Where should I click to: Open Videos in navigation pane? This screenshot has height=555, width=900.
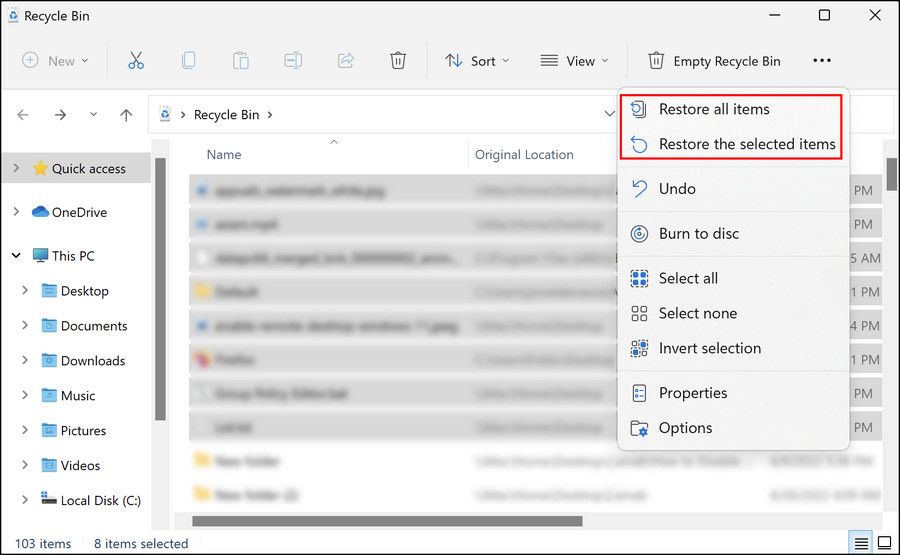click(80, 465)
